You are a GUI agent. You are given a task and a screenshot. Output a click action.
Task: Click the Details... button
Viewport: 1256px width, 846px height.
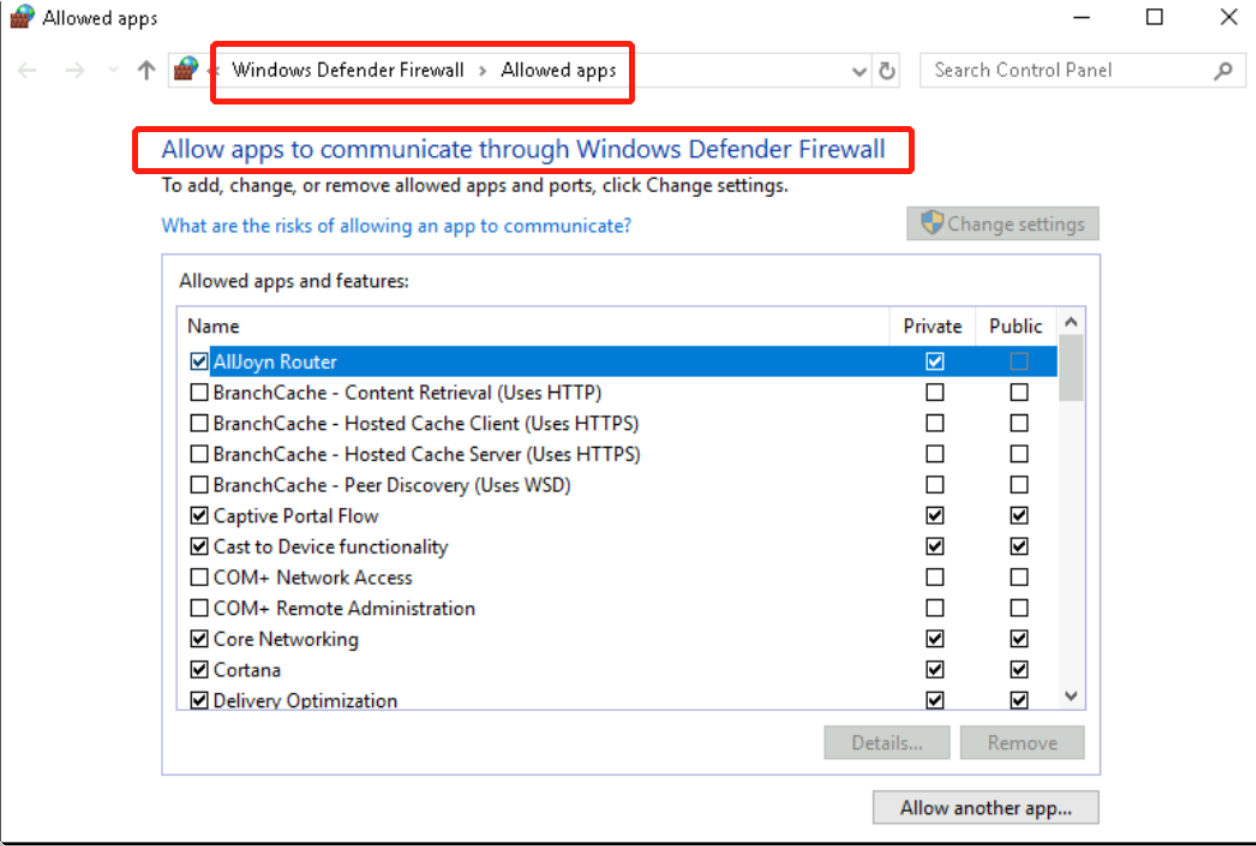coord(887,743)
